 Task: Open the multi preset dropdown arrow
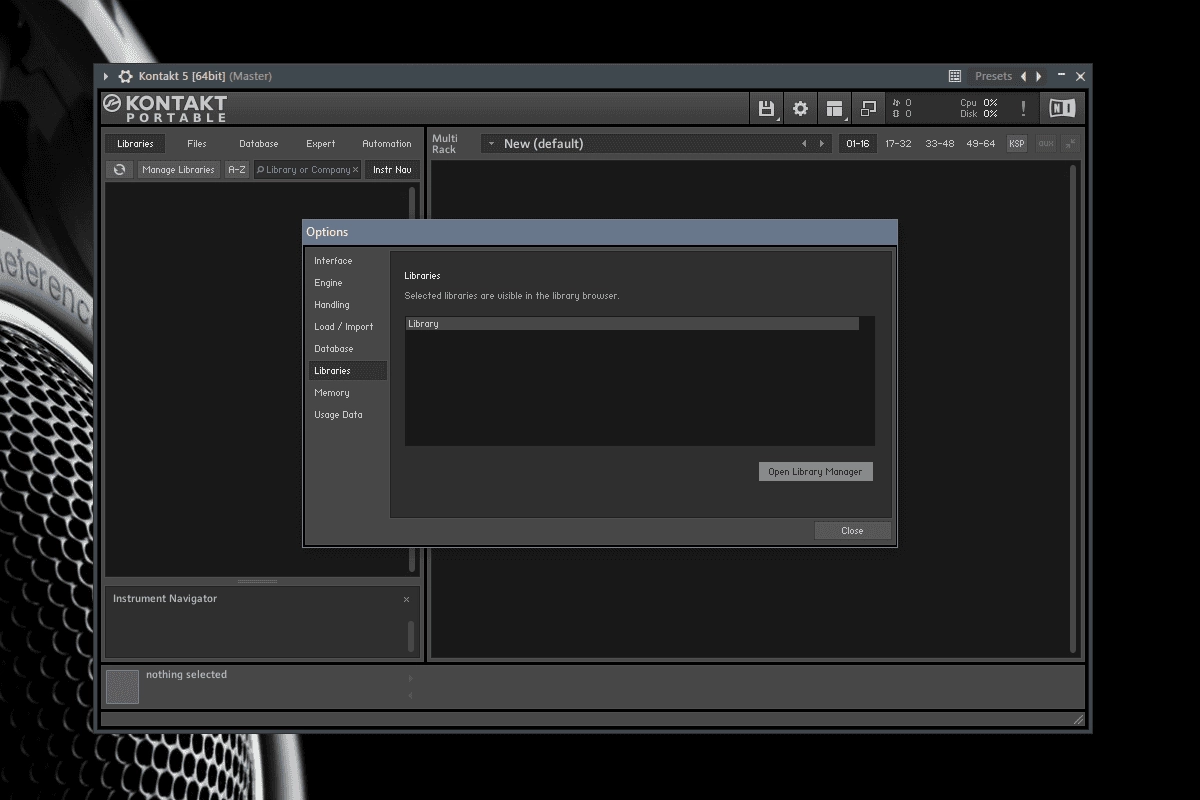coord(491,144)
